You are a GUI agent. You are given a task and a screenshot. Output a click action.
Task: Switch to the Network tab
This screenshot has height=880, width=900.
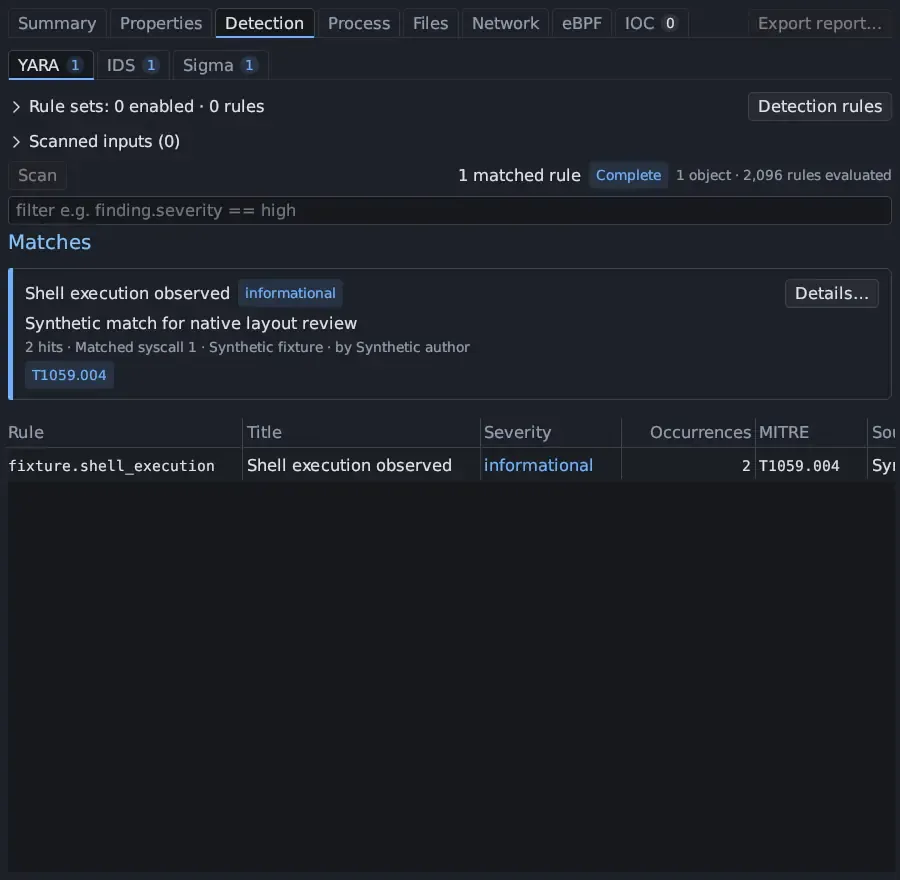tap(505, 24)
